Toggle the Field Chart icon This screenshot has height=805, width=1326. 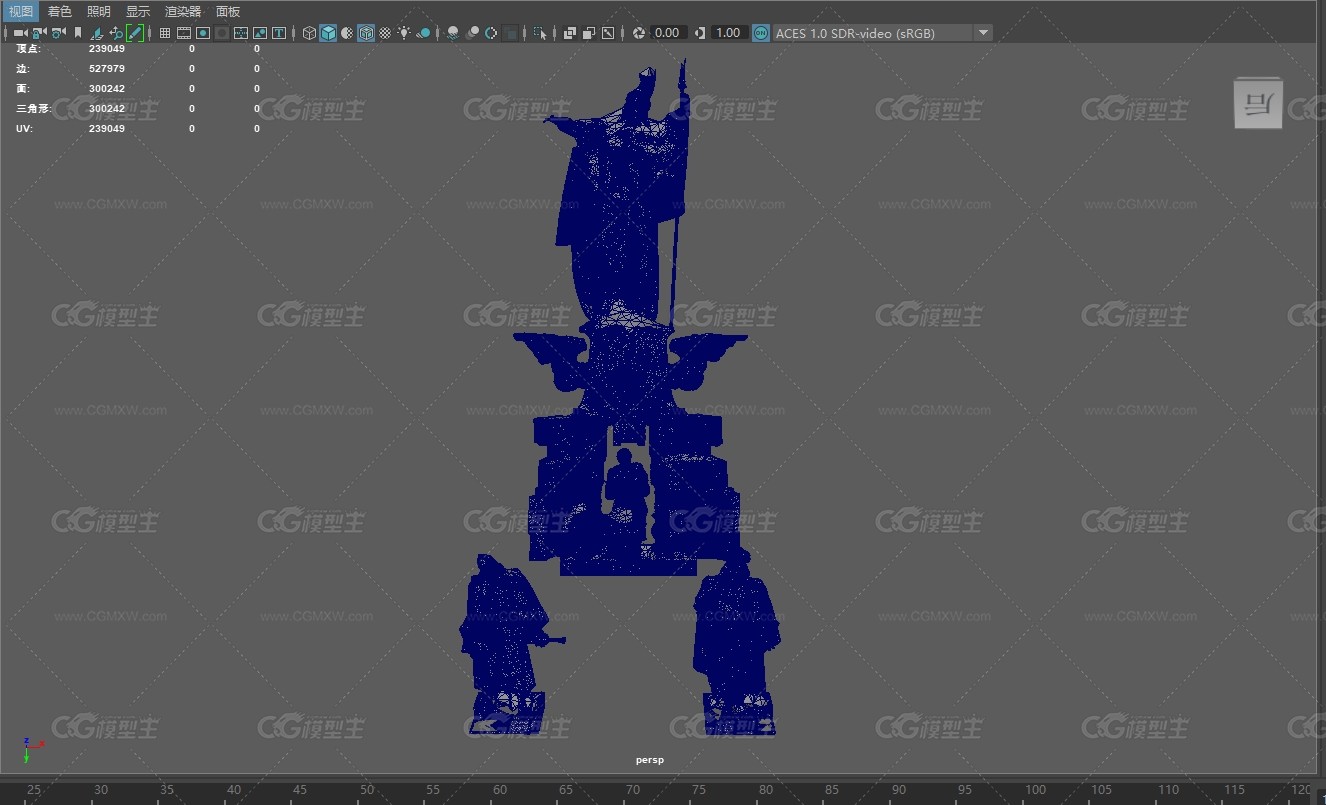pyautogui.click(x=241, y=33)
